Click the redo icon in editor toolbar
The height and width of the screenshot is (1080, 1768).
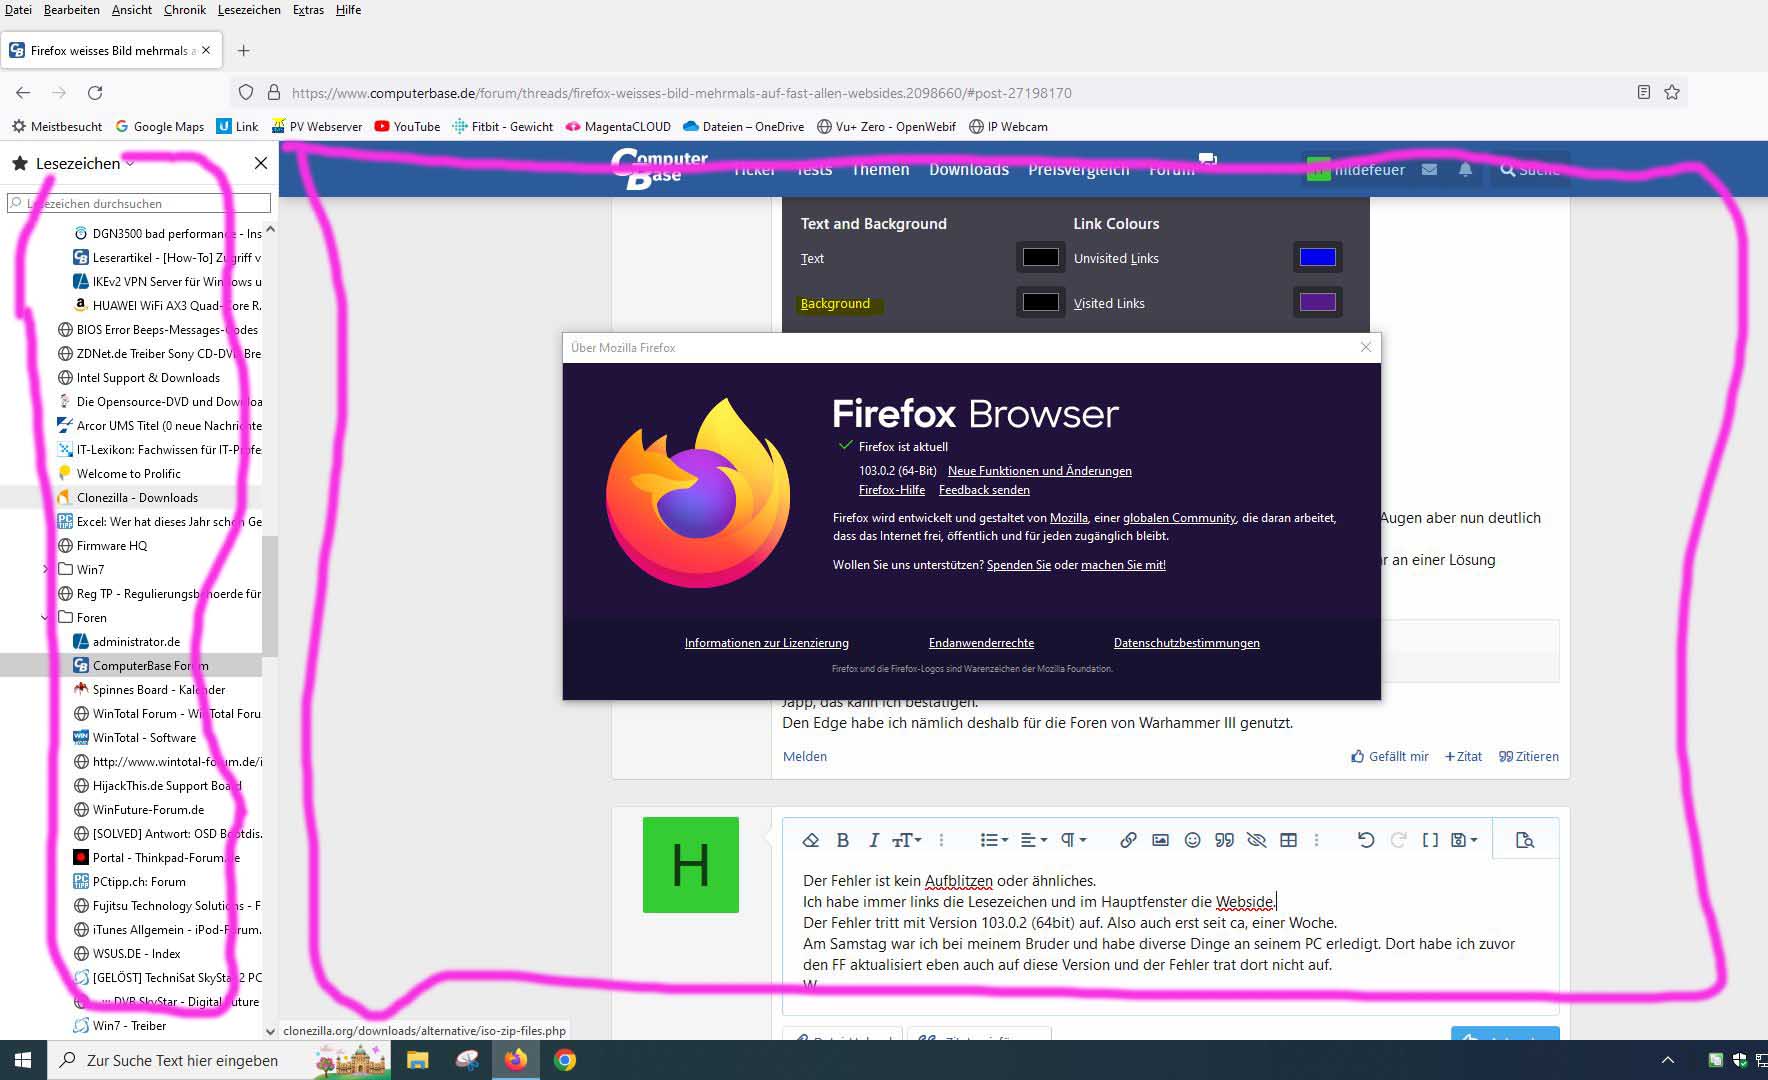[x=1398, y=840]
